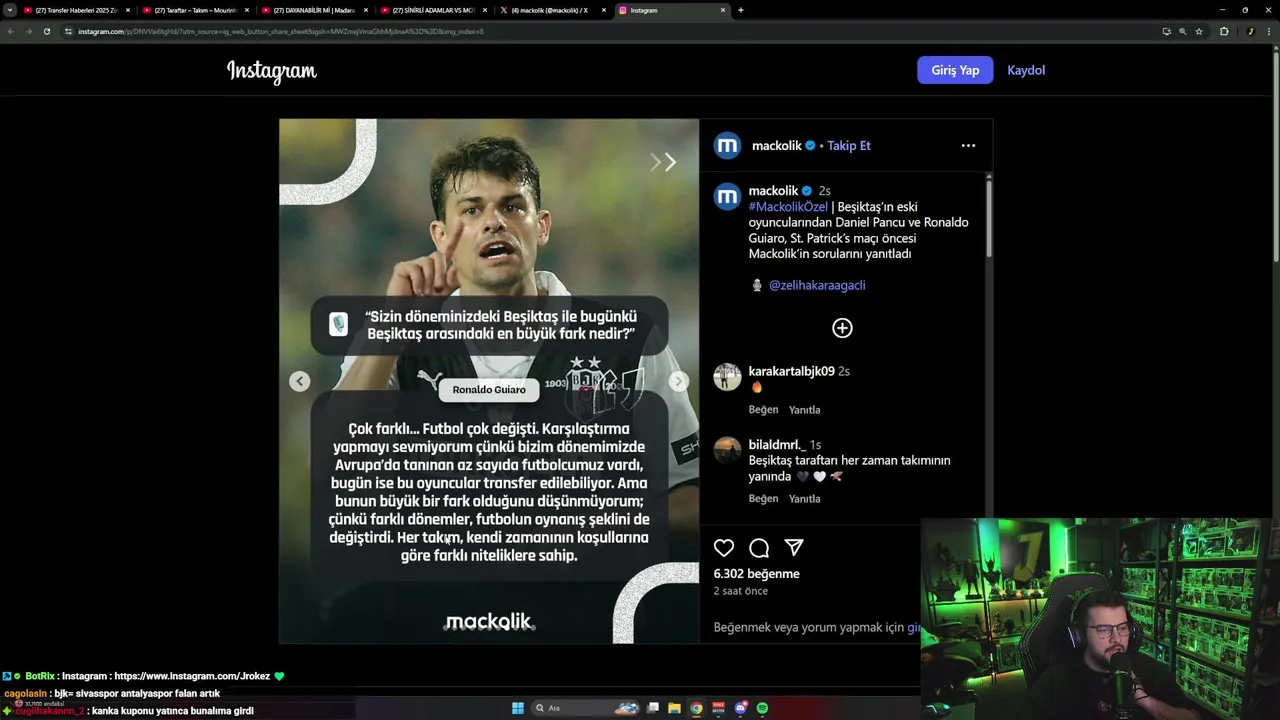Close the Instagram browser tab
1280x720 pixels.
[x=723, y=10]
